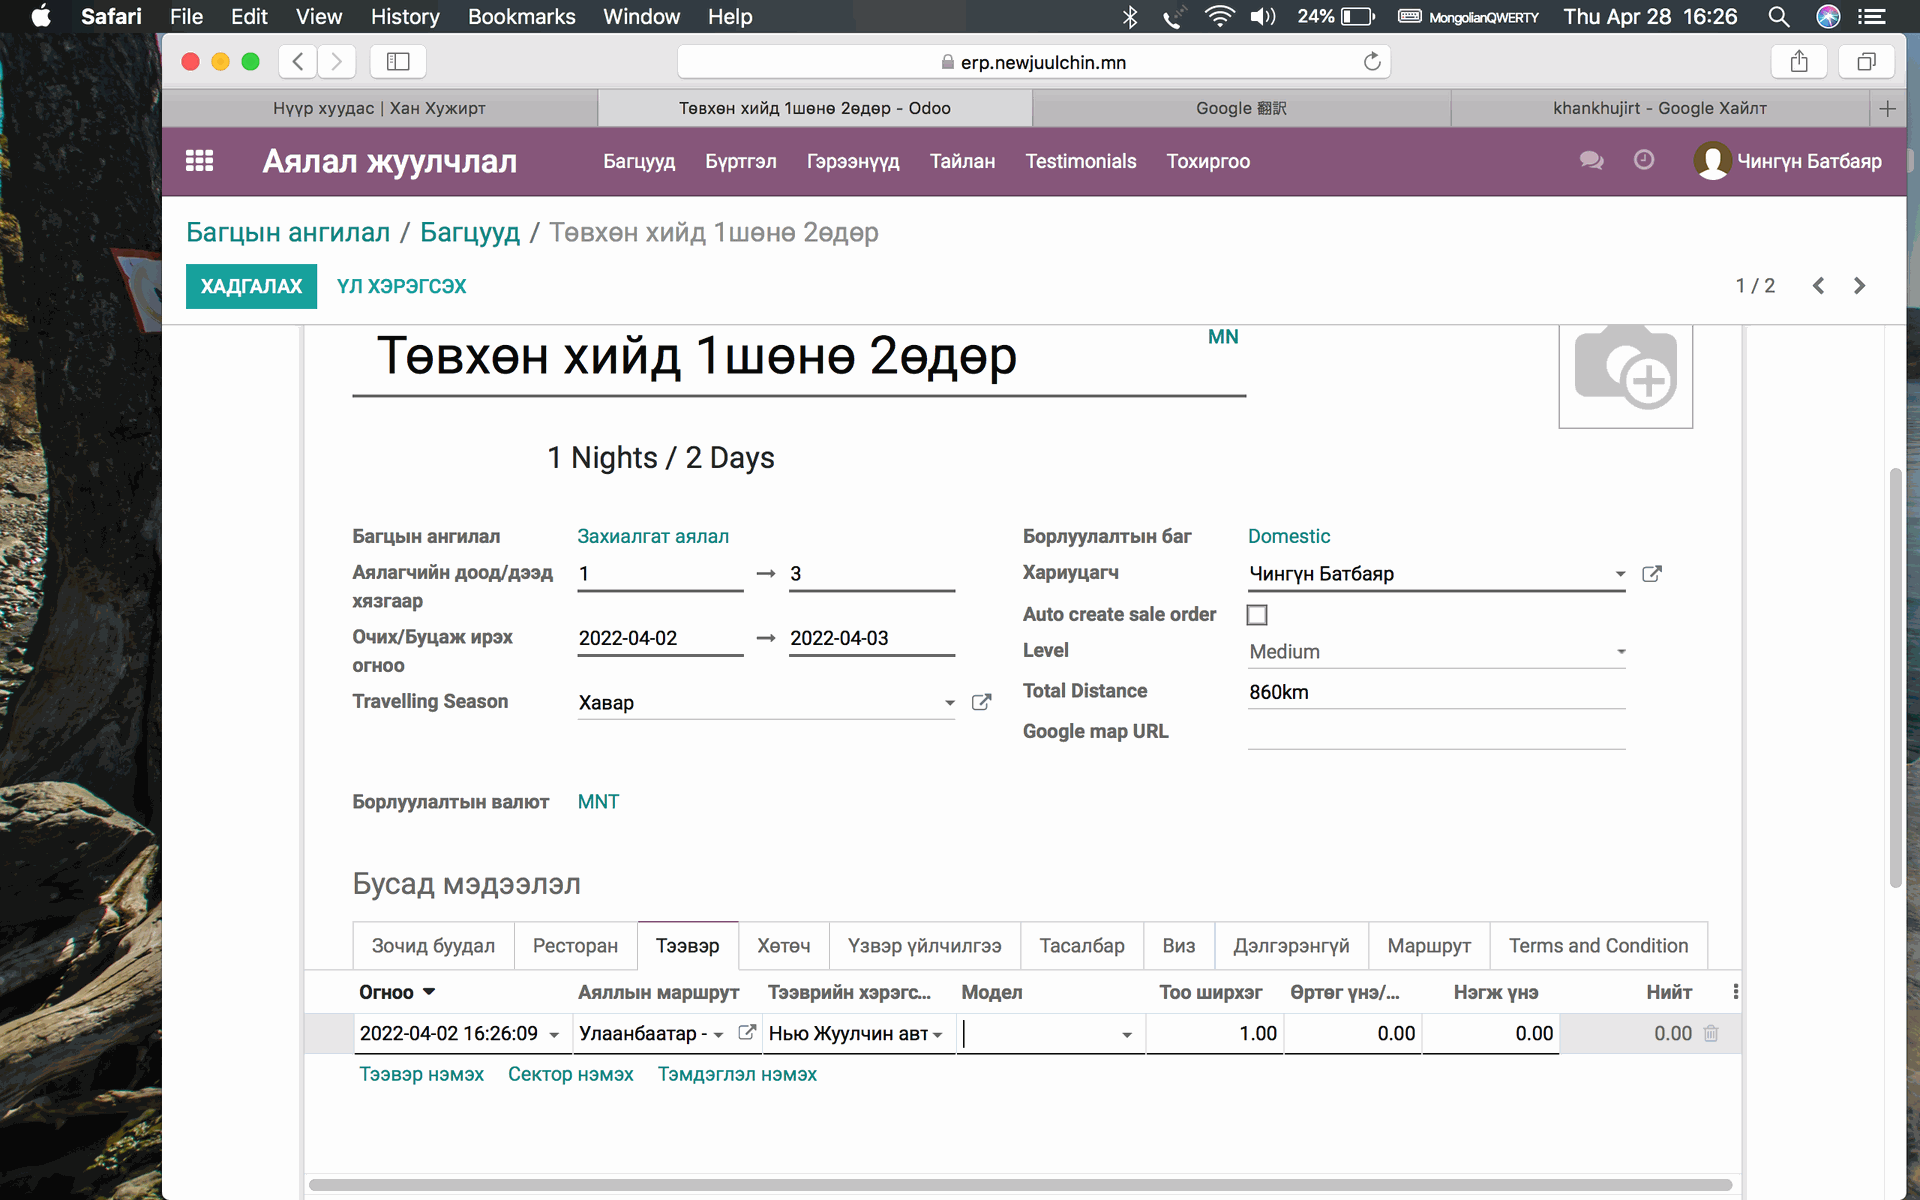Open the conversations chat icon
Image resolution: width=1920 pixels, height=1200 pixels.
tap(1591, 160)
